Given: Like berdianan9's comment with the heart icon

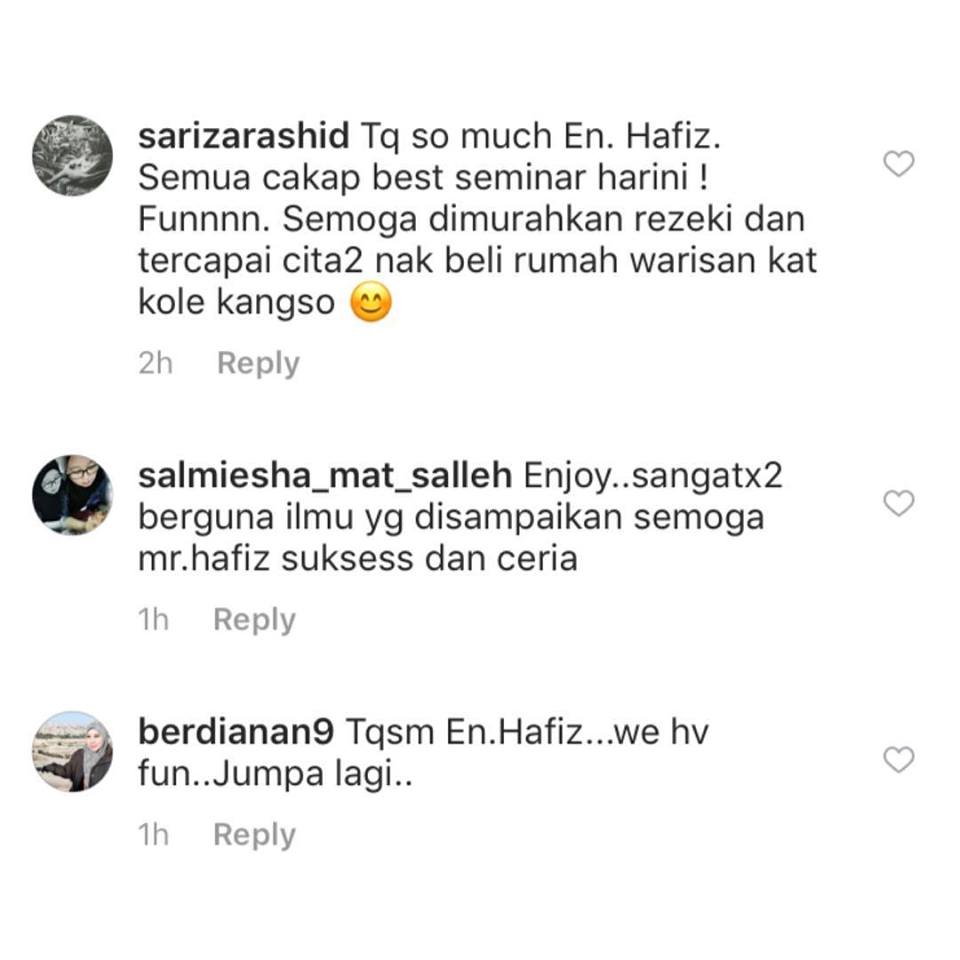Looking at the screenshot, I should tap(898, 759).
